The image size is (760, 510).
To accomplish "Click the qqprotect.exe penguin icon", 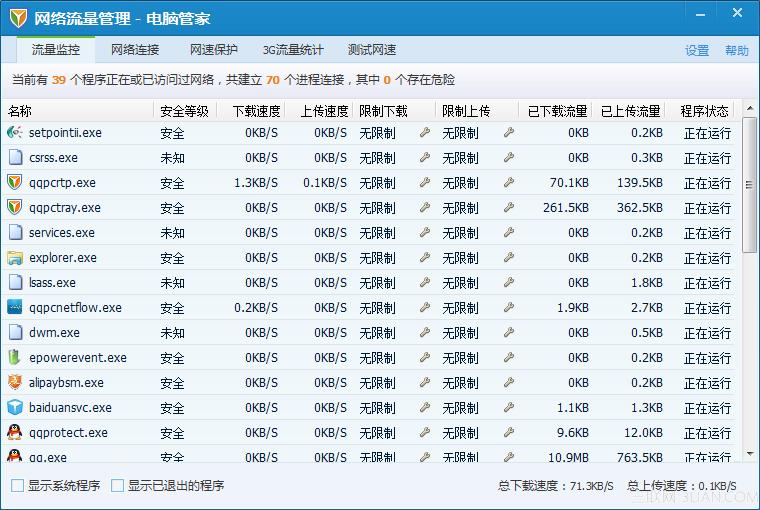I will 15,432.
